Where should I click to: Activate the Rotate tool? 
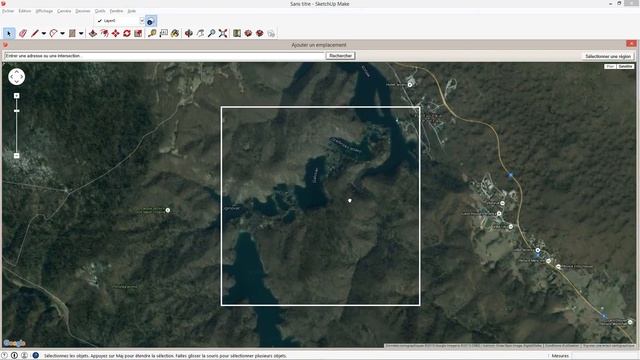127,33
